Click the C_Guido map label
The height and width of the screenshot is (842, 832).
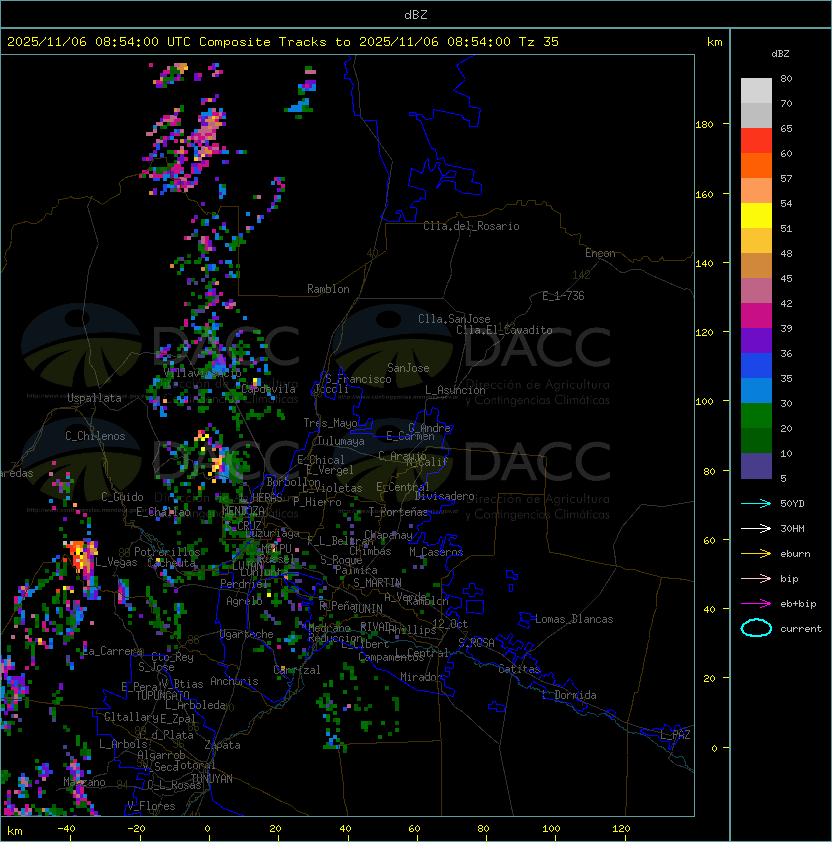point(122,497)
